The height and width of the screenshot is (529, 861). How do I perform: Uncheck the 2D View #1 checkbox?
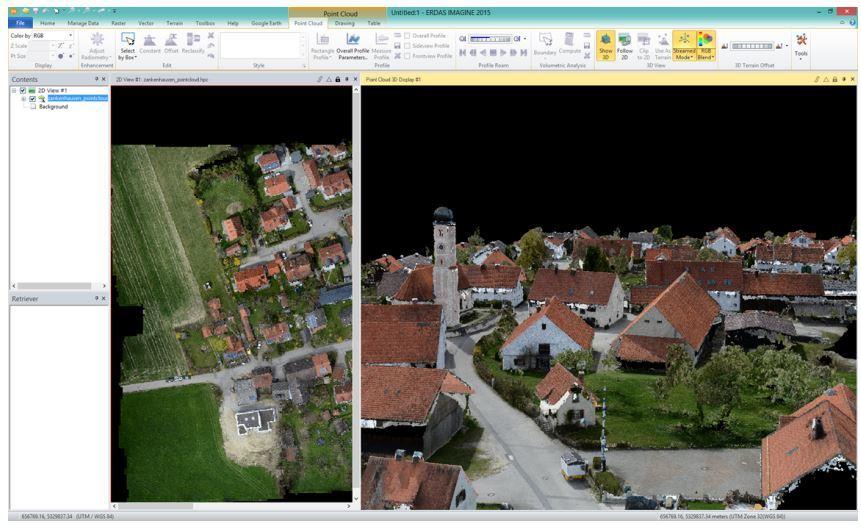point(23,90)
